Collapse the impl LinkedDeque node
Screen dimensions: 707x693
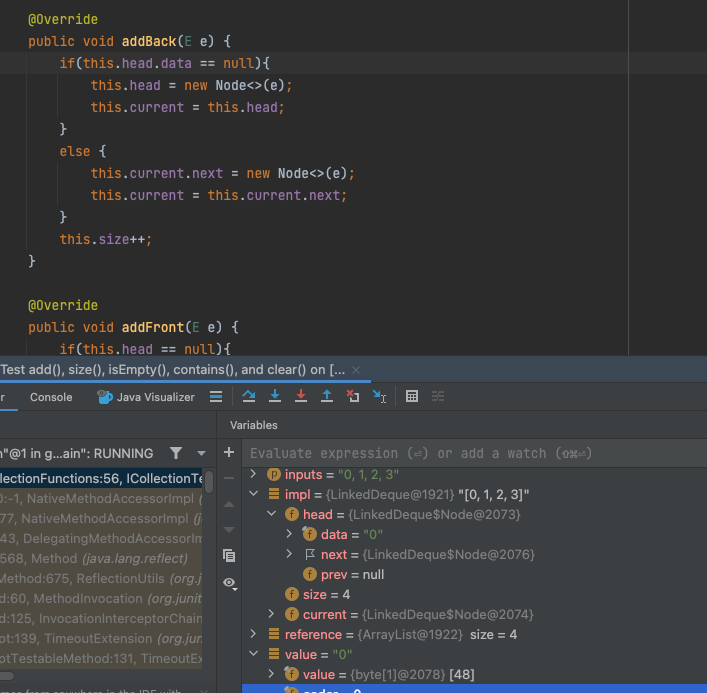pyautogui.click(x=254, y=495)
